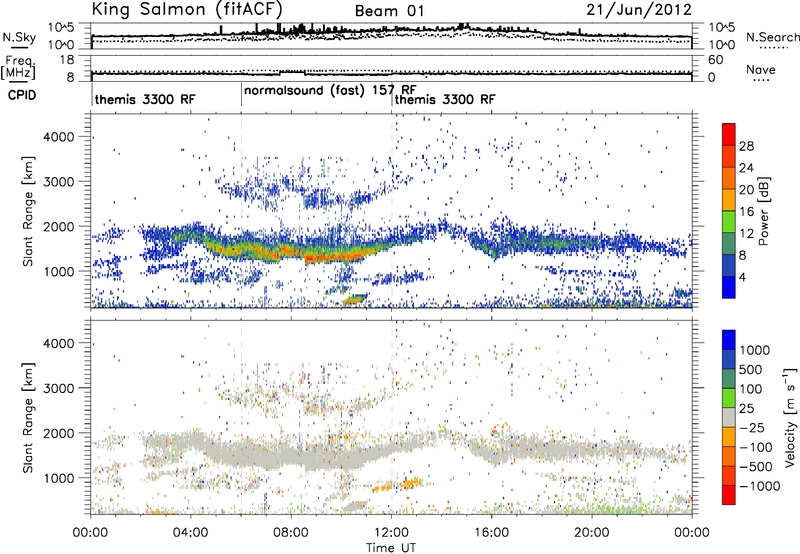Click 'Slant Range [km]' on the velocity panel

click(28, 418)
